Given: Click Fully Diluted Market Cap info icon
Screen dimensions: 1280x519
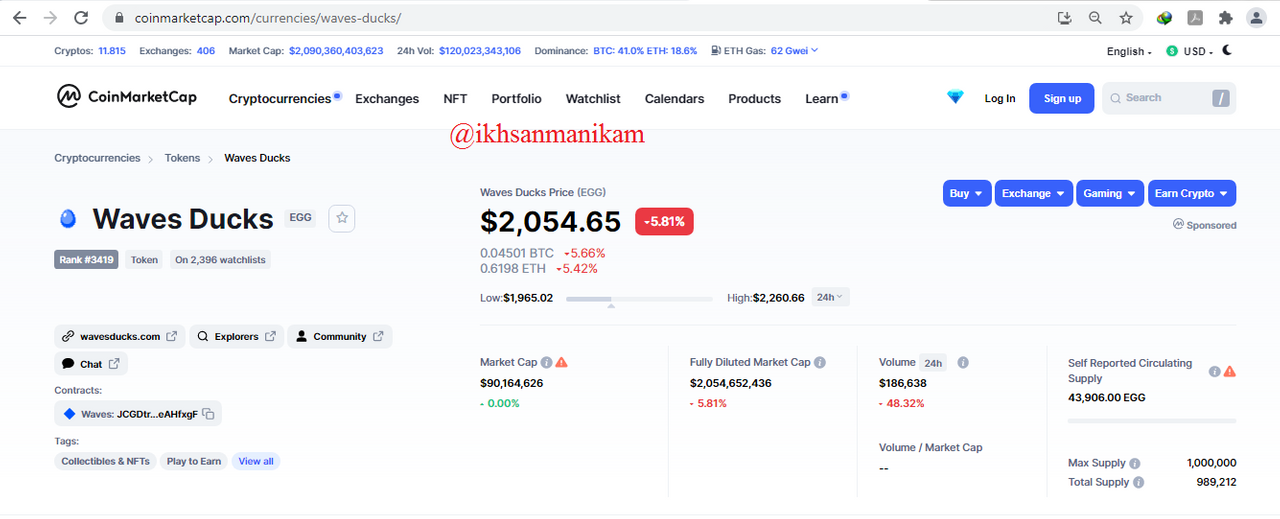Looking at the screenshot, I should 820,363.
